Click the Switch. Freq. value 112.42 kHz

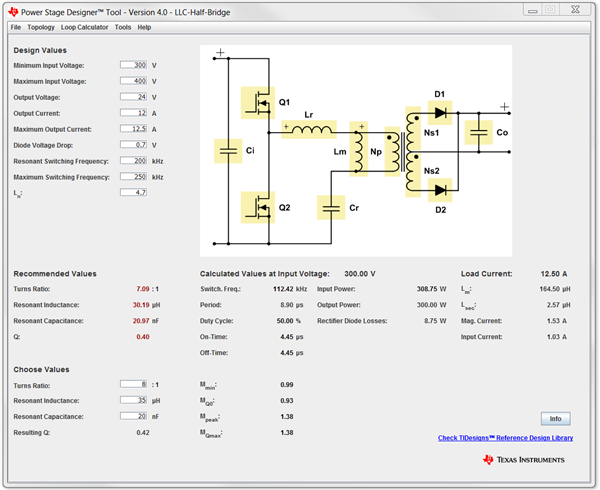pyautogui.click(x=290, y=289)
